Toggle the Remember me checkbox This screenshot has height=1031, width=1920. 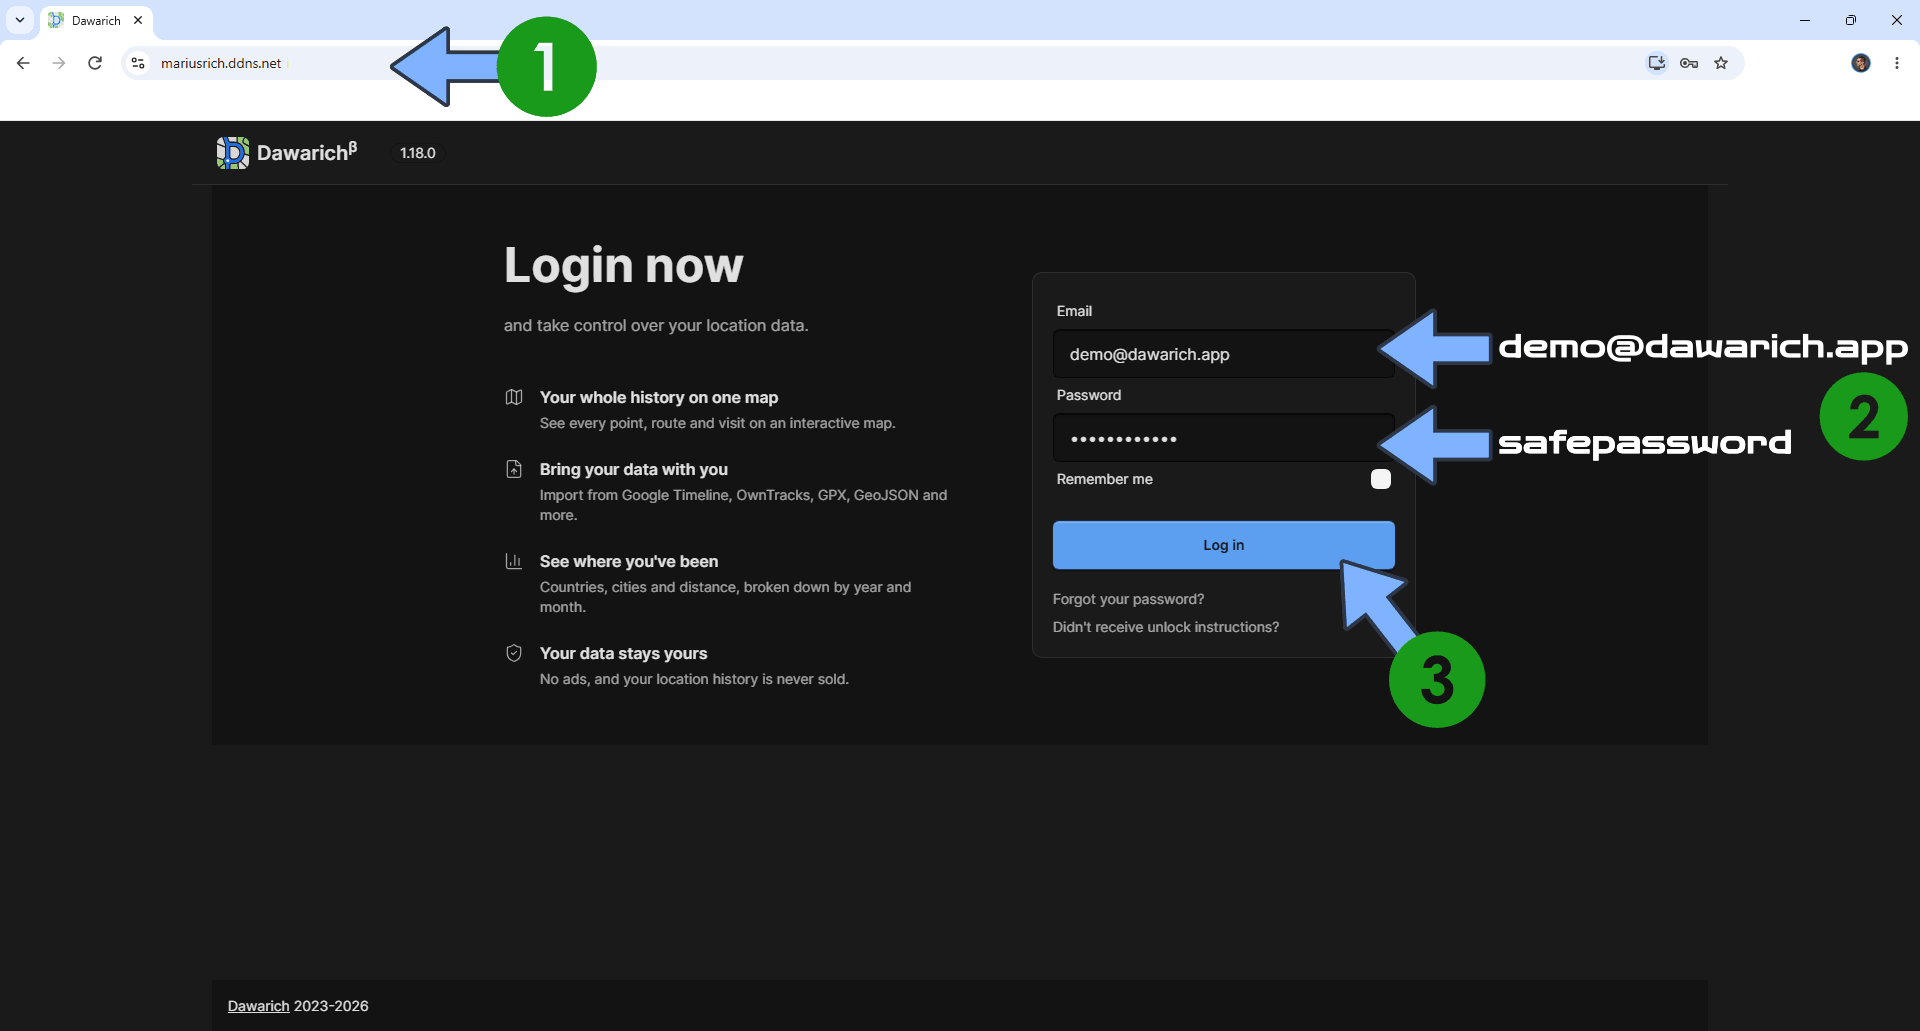tap(1381, 479)
